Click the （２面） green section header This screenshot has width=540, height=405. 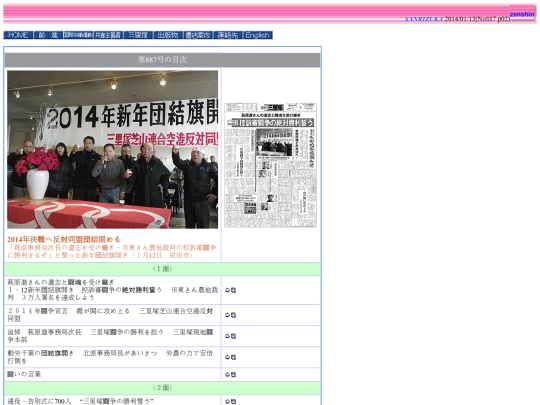[x=162, y=388]
